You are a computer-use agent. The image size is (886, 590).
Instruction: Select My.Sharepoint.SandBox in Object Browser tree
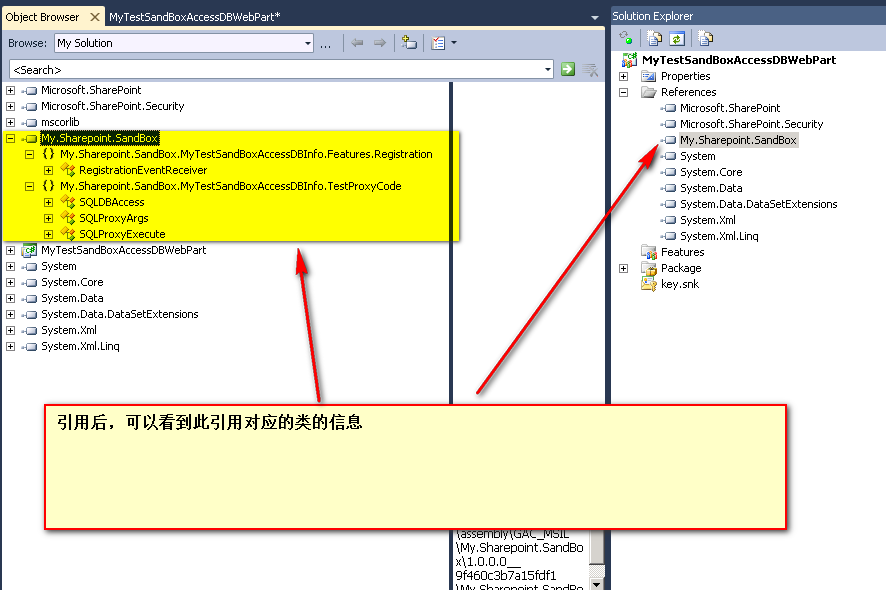(x=99, y=138)
